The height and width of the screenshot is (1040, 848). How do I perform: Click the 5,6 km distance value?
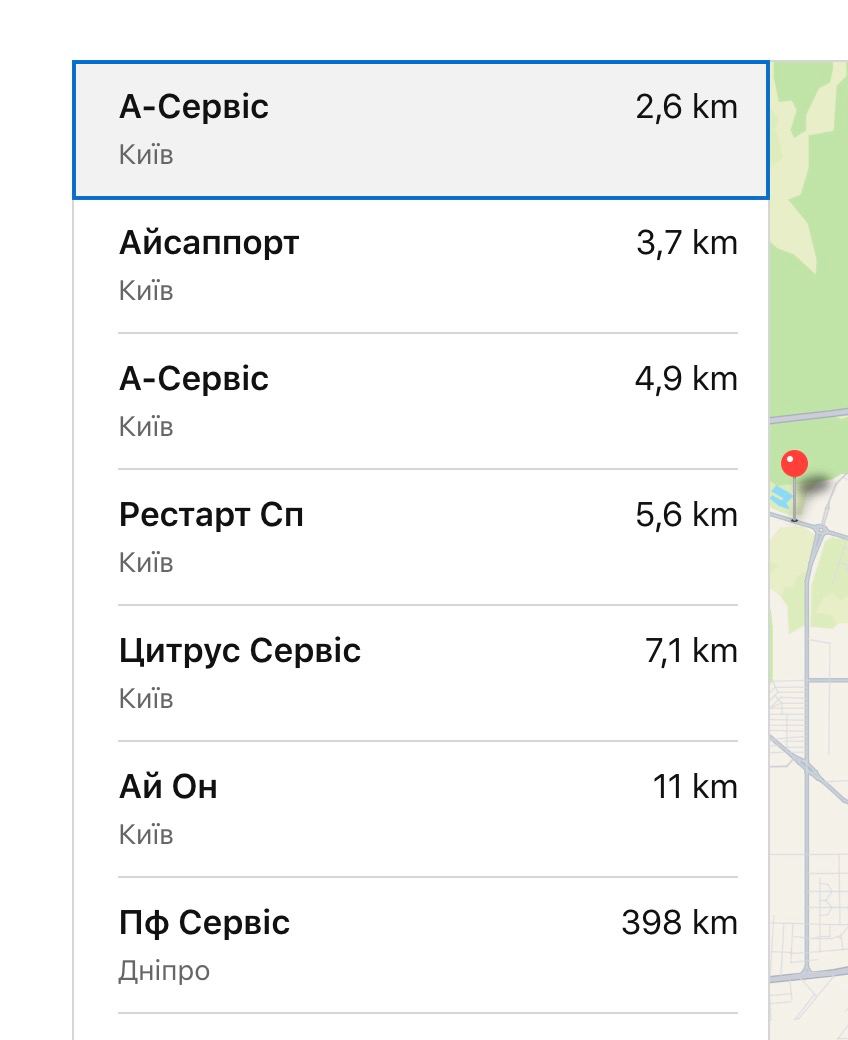coord(686,515)
